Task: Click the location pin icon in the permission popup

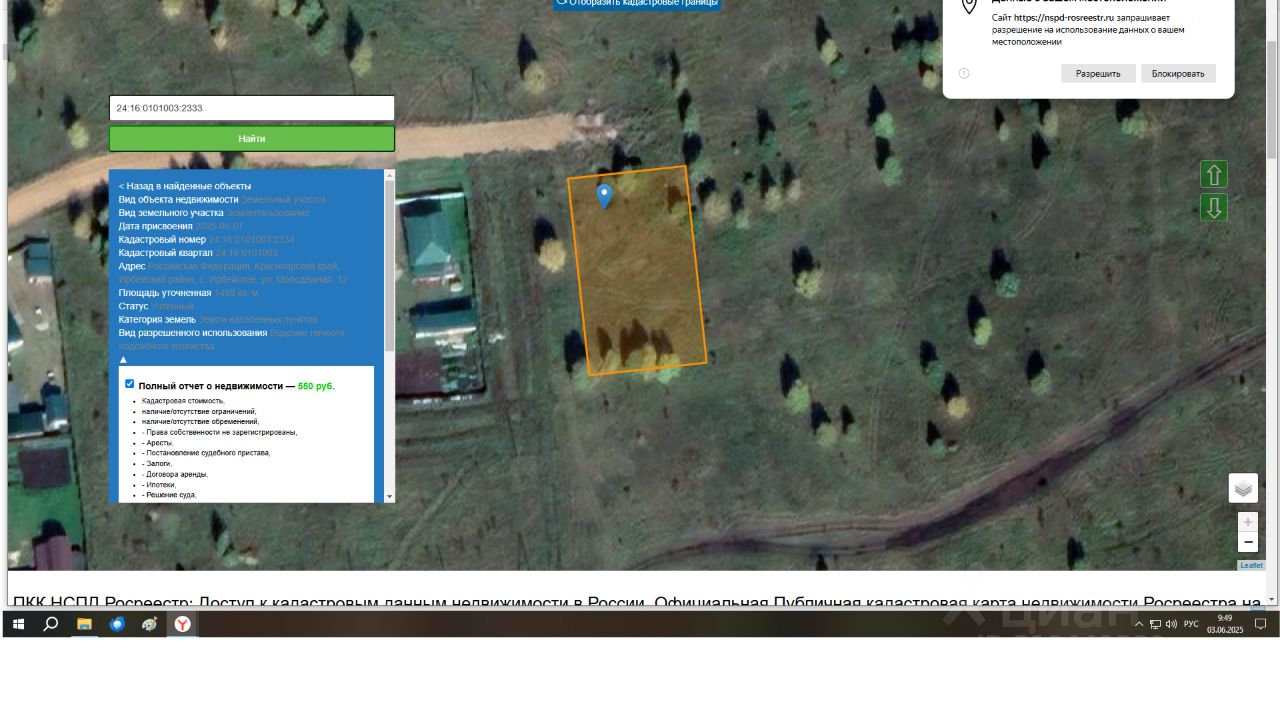Action: (968, 7)
